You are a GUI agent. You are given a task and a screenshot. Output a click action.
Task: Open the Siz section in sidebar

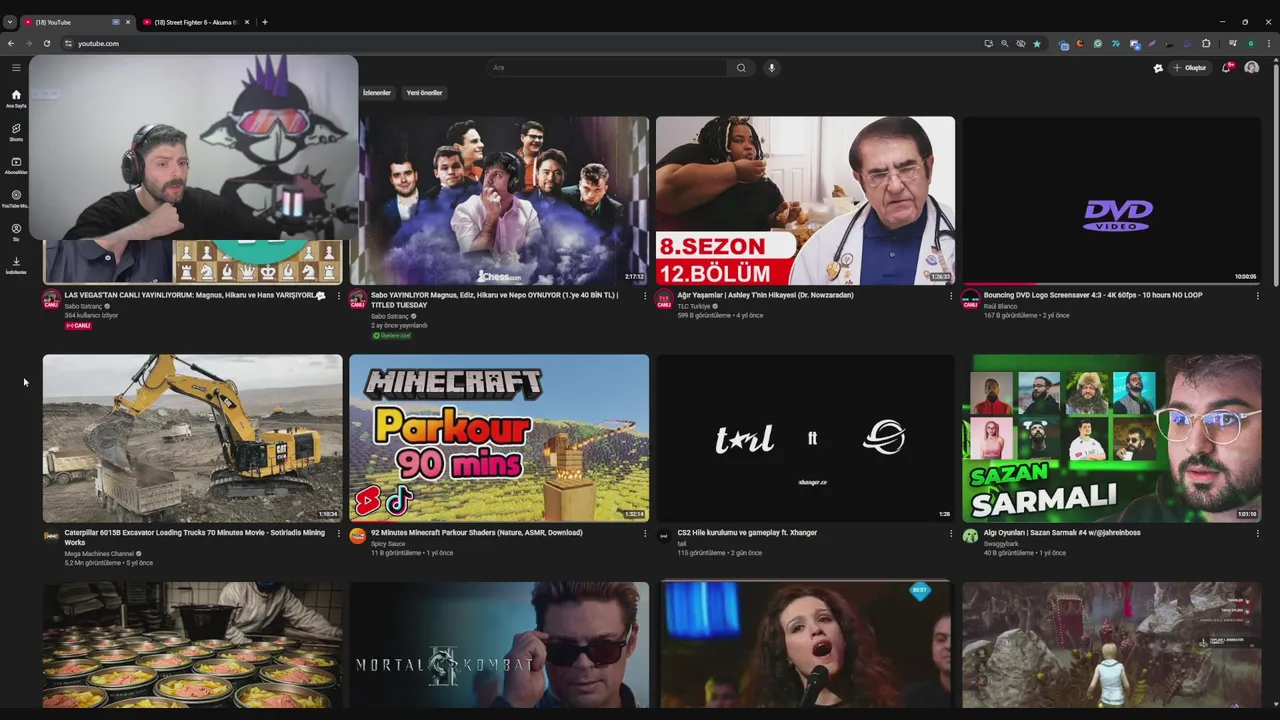tap(16, 232)
